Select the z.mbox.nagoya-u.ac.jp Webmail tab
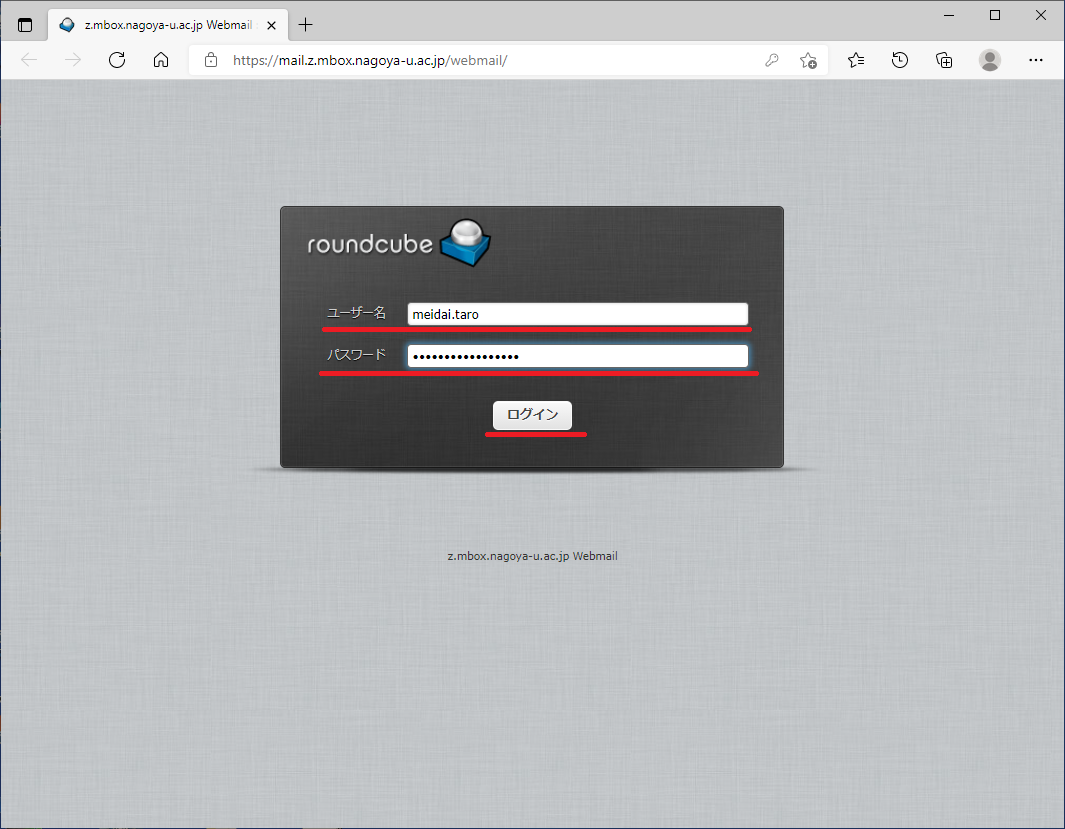 (x=165, y=25)
